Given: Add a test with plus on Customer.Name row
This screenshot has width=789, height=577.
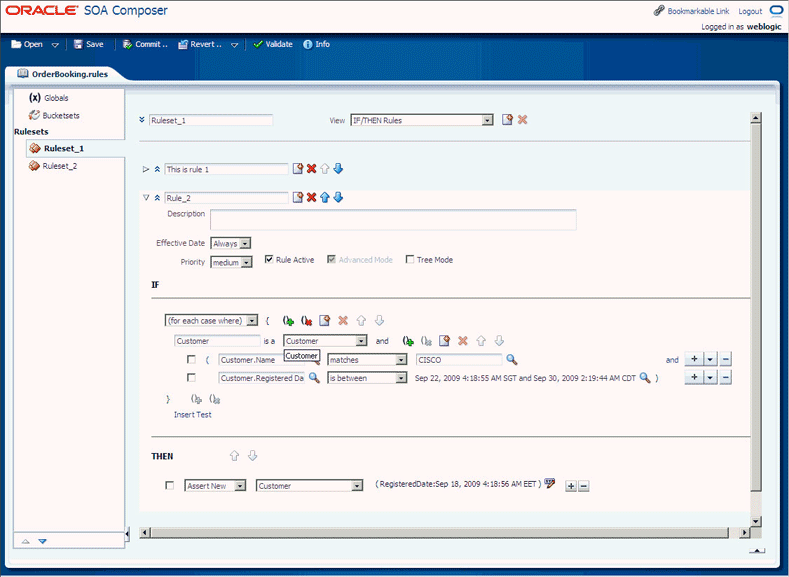Looking at the screenshot, I should (x=694, y=359).
